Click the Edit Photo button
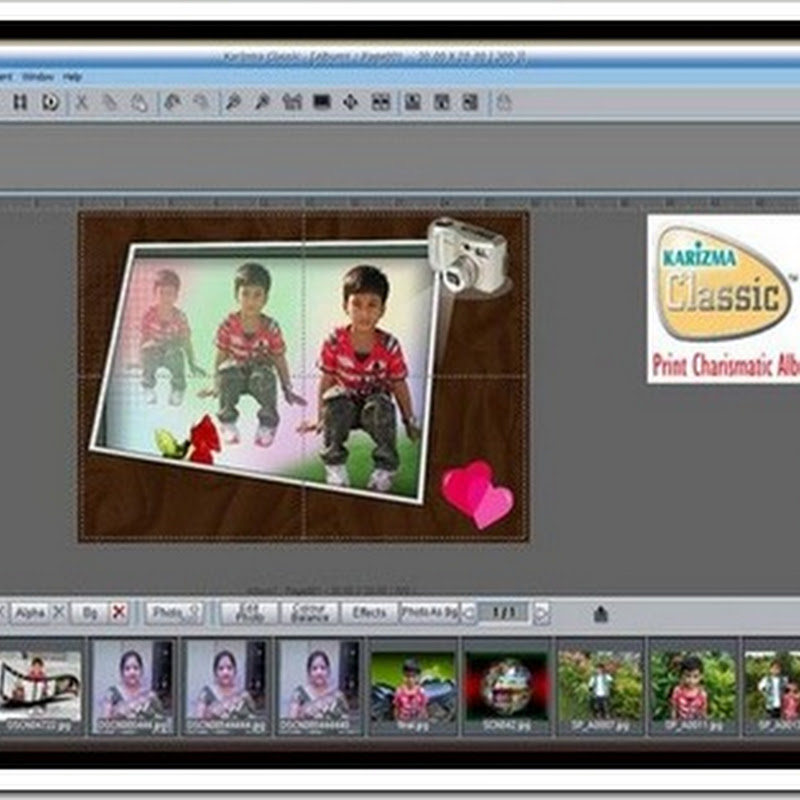 [x=249, y=613]
